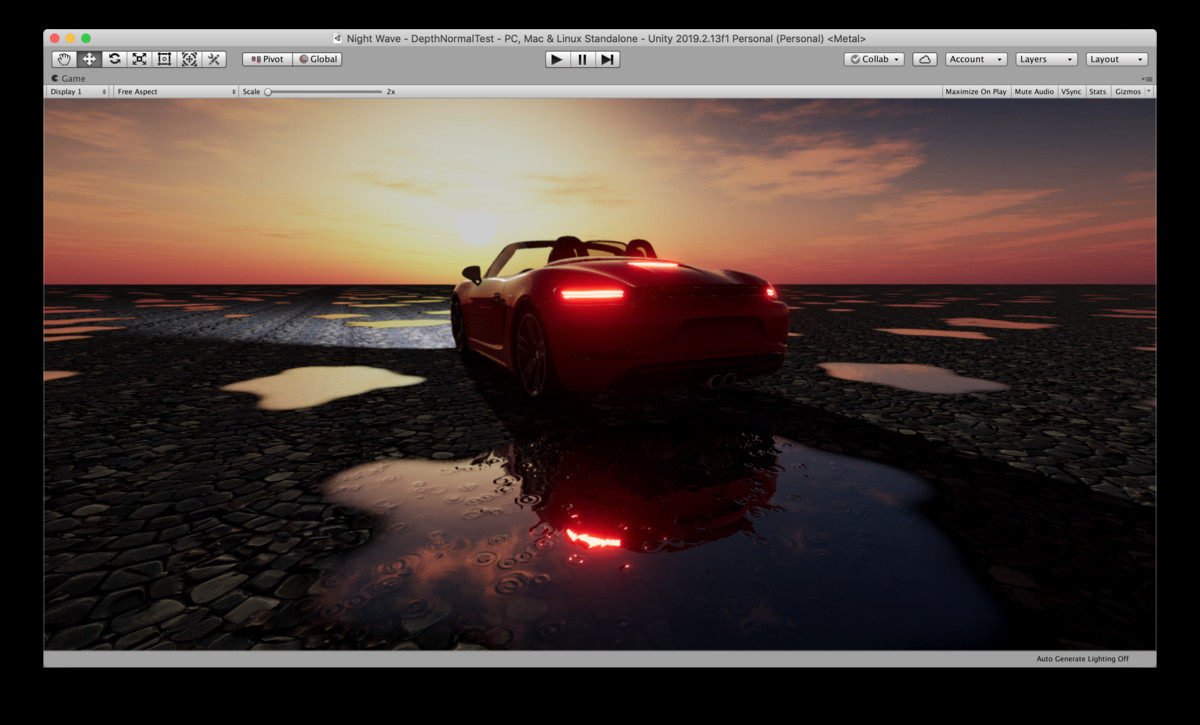Image resolution: width=1200 pixels, height=725 pixels.
Task: Select the Scale tool
Action: pos(138,58)
